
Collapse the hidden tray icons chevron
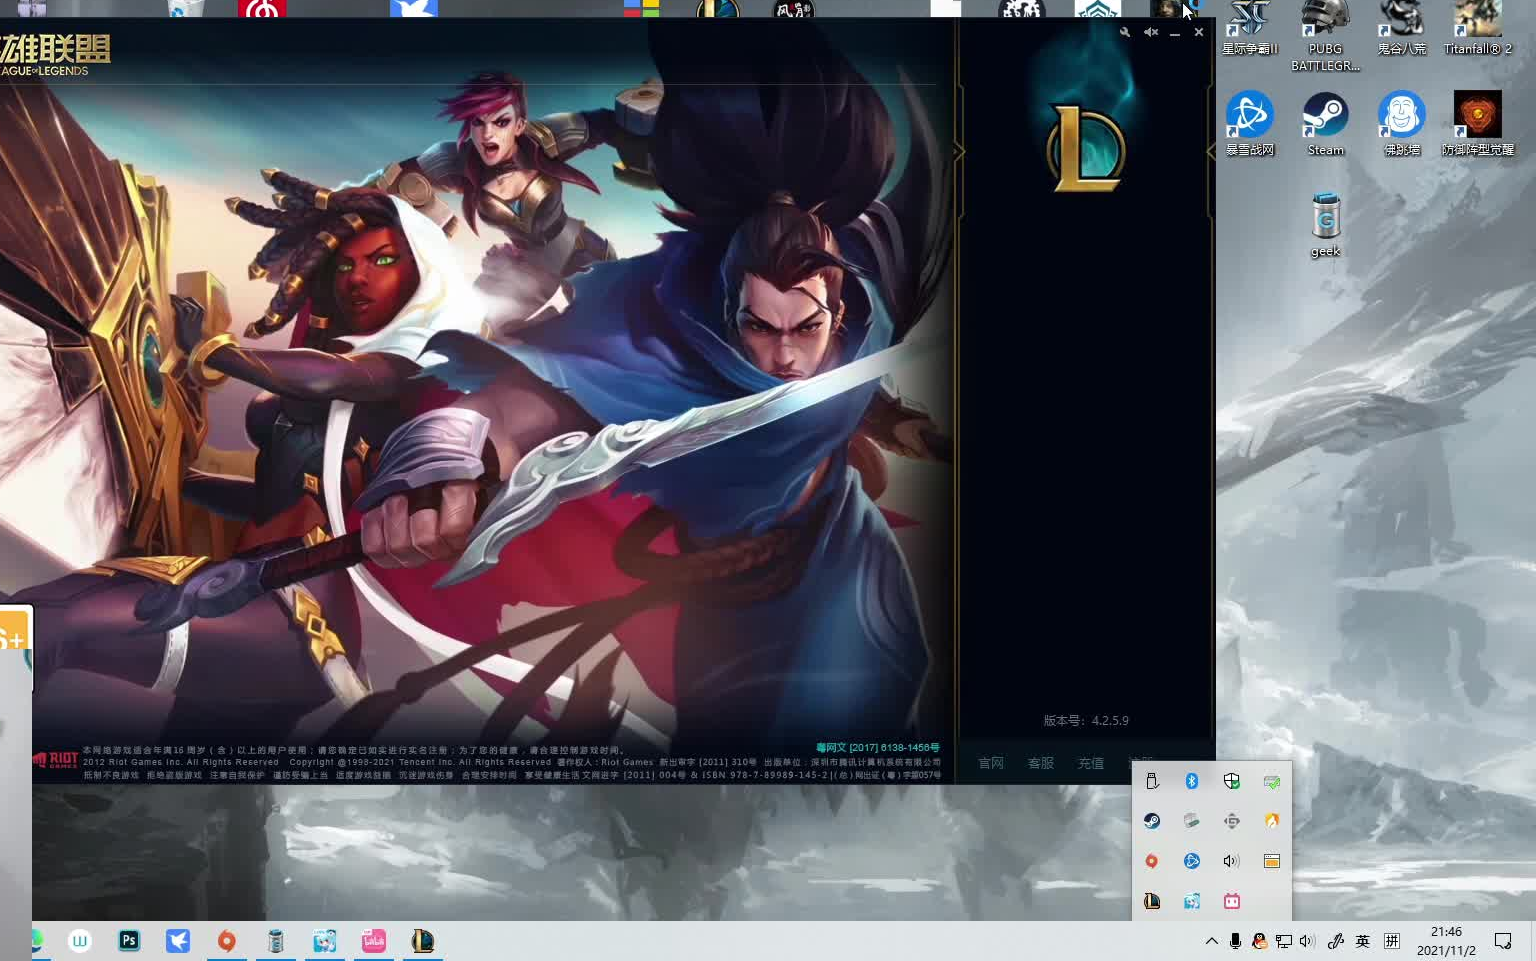1212,941
